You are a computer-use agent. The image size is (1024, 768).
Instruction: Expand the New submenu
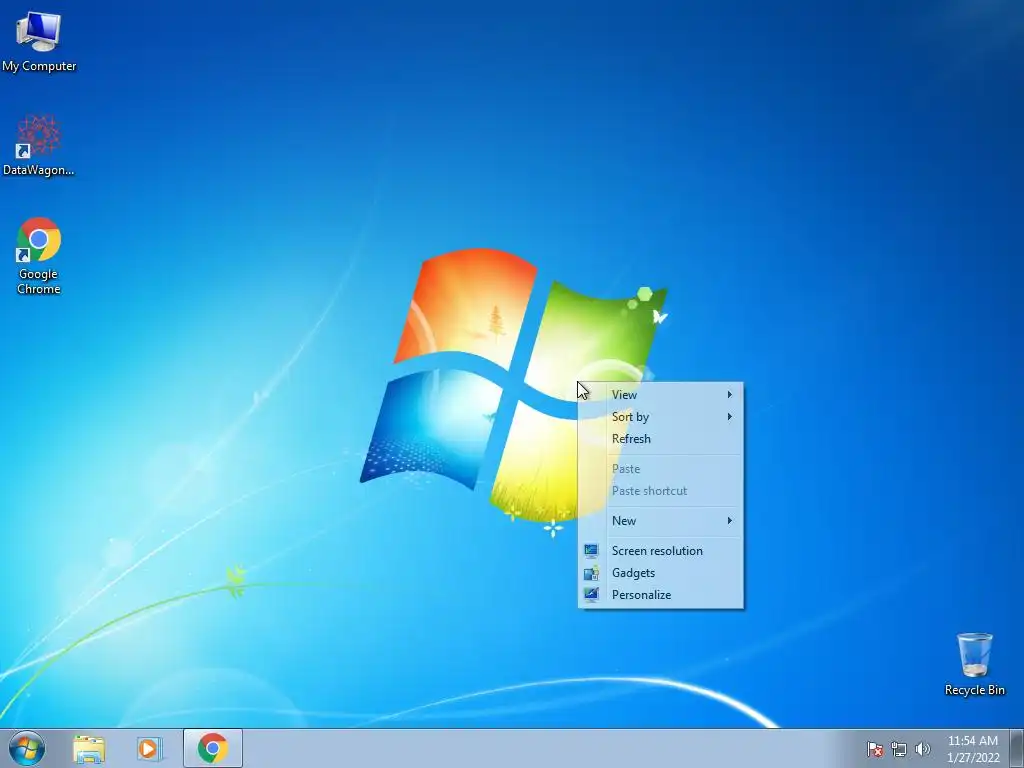pos(660,520)
